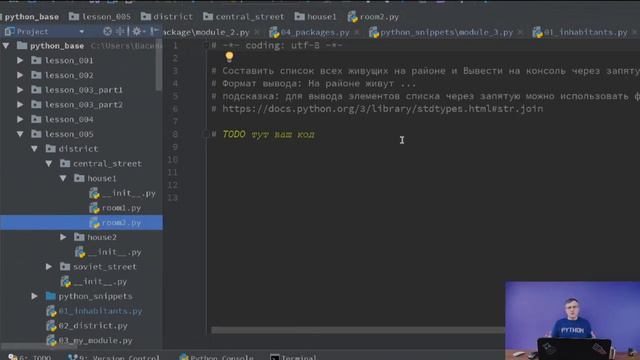Expand lesson_001 folder
This screenshot has height=360, width=640.
pyautogui.click(x=20, y=60)
